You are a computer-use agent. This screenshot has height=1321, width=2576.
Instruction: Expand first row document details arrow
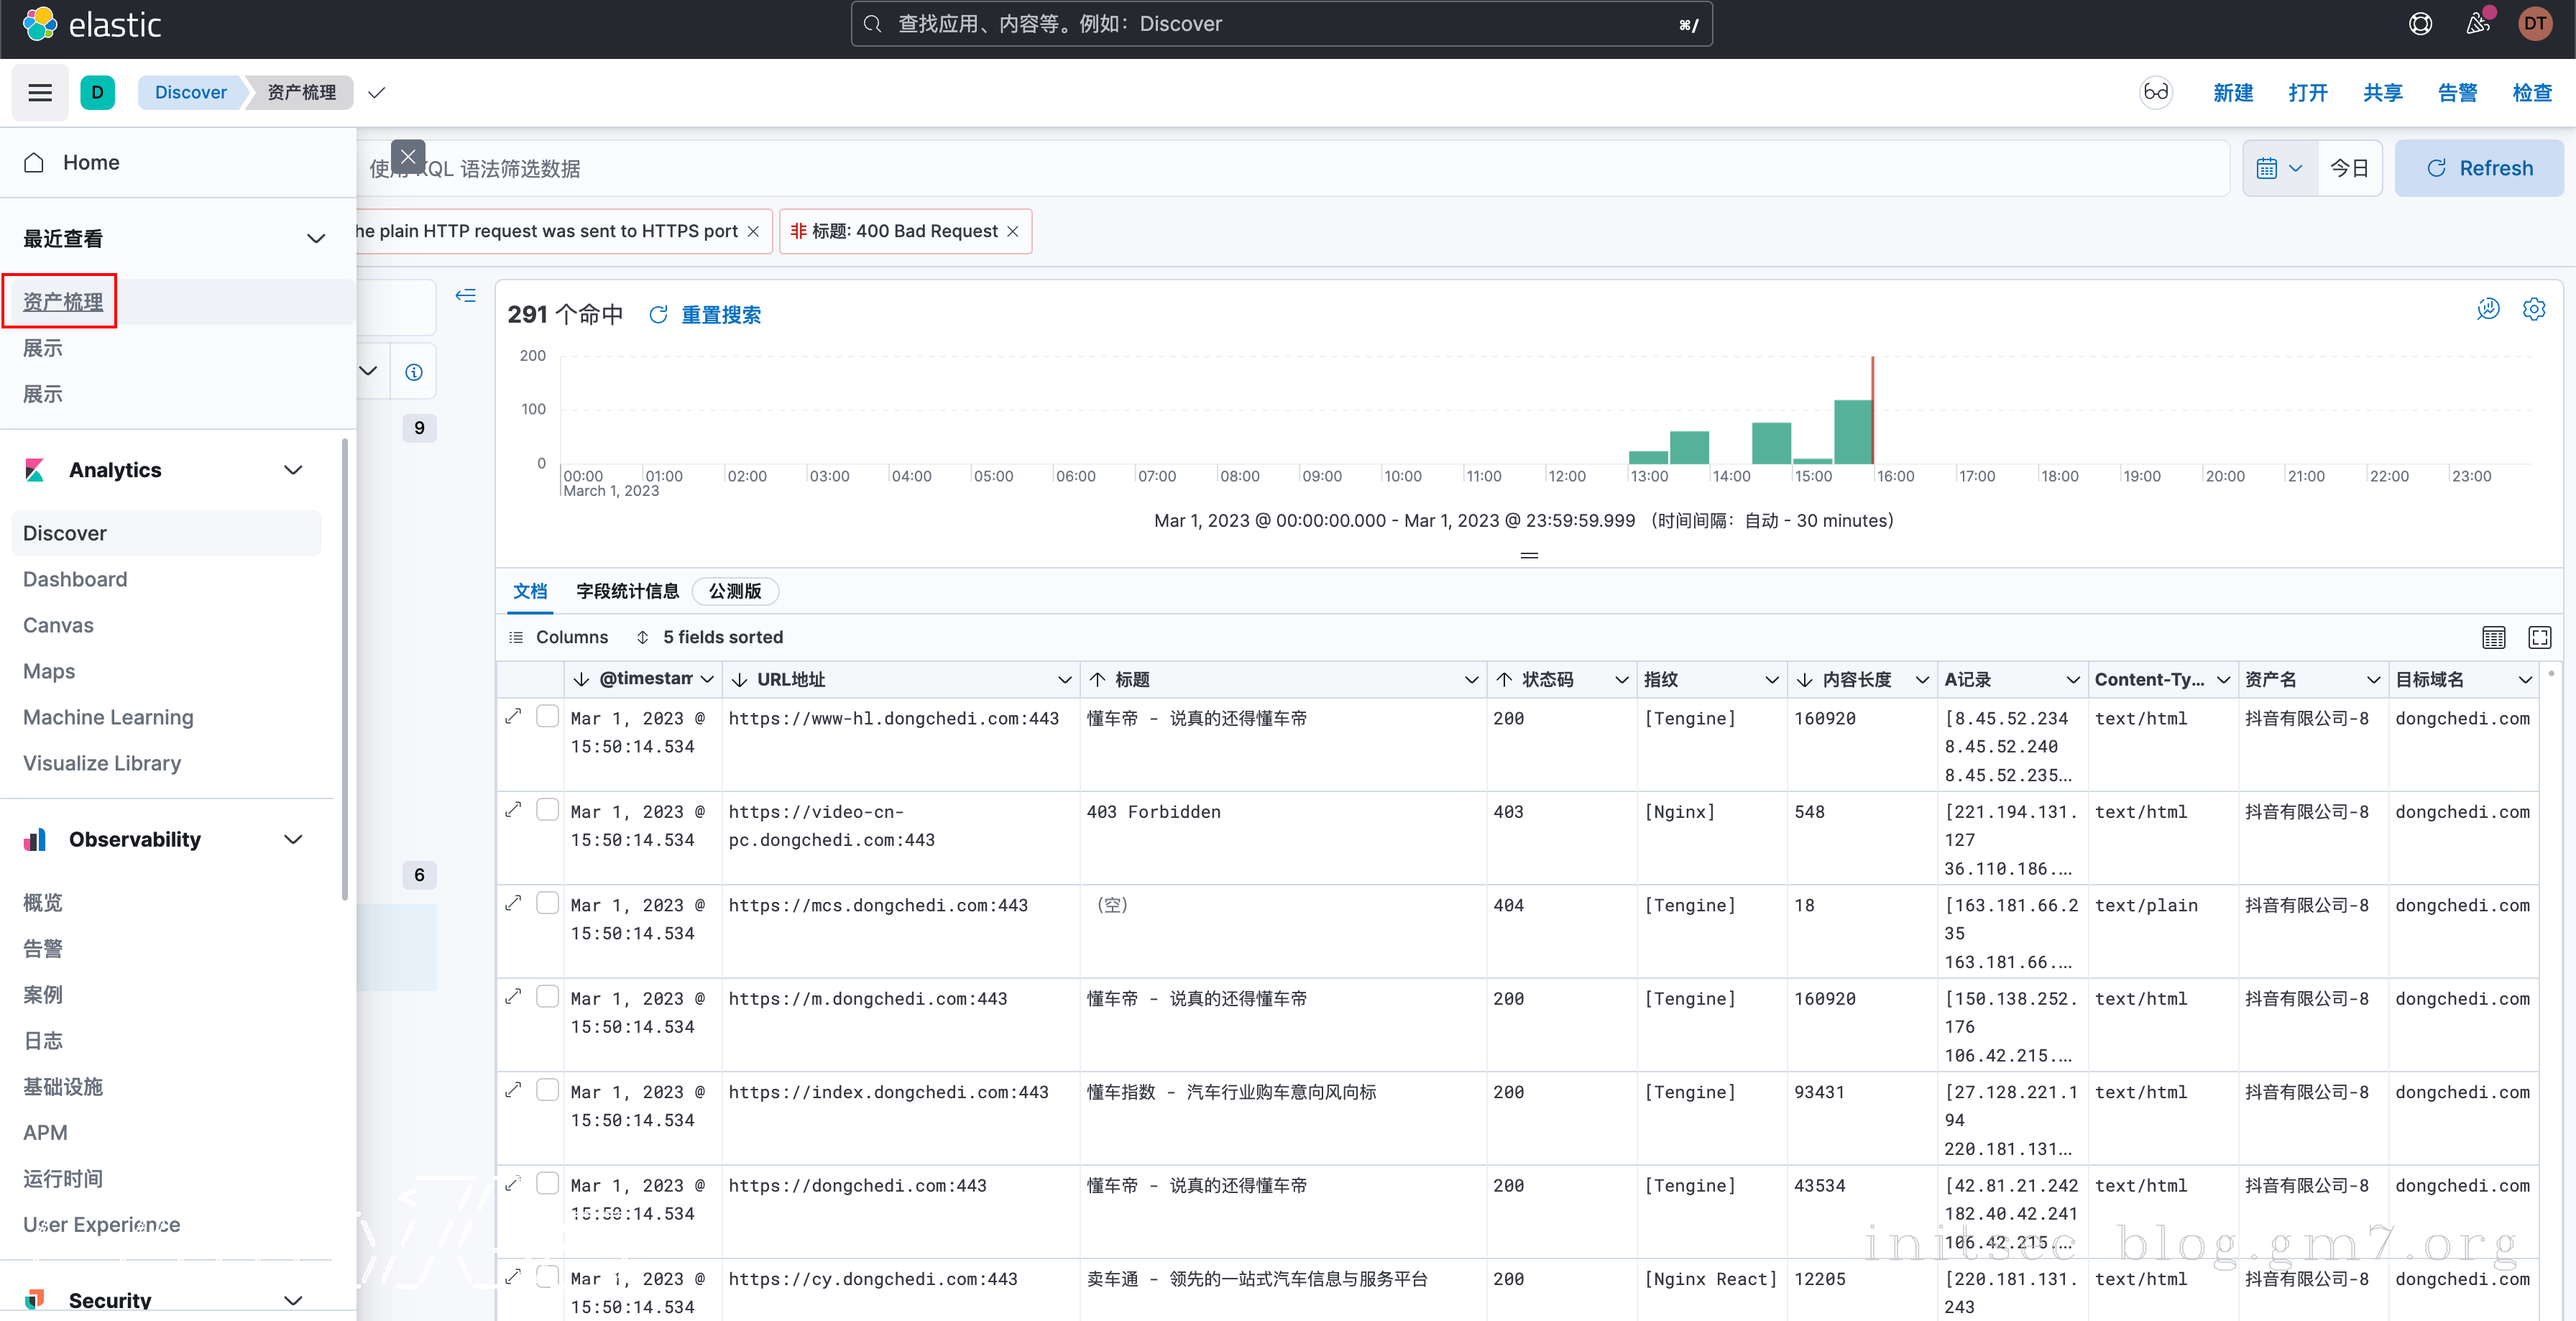coord(514,717)
